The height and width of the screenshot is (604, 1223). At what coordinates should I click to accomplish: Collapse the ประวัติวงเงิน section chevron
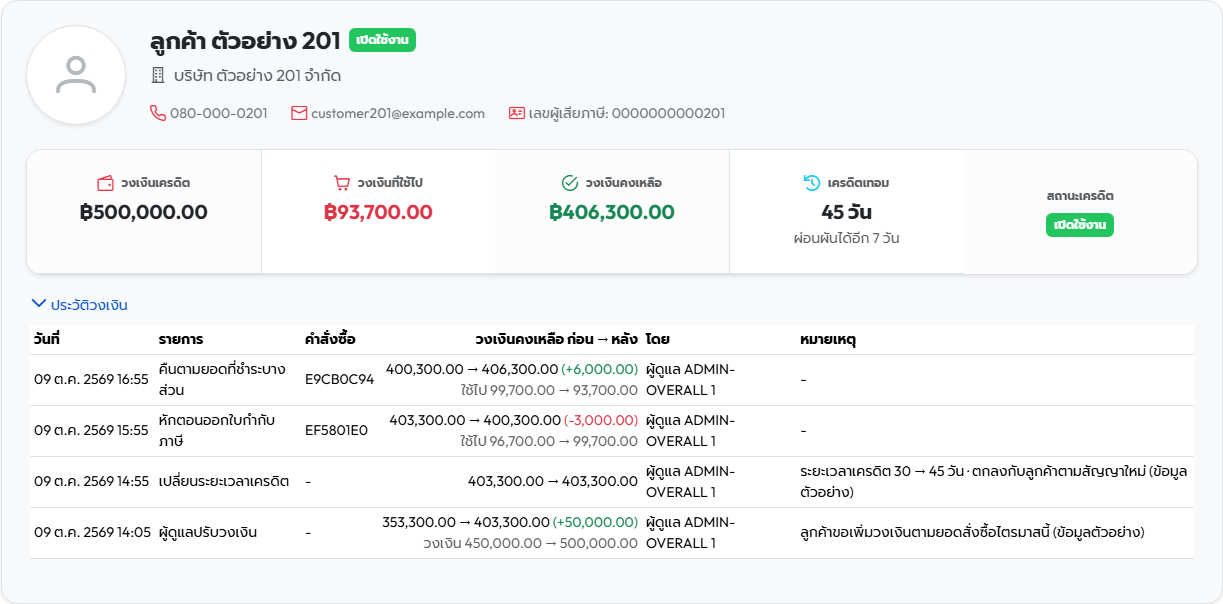[x=39, y=304]
